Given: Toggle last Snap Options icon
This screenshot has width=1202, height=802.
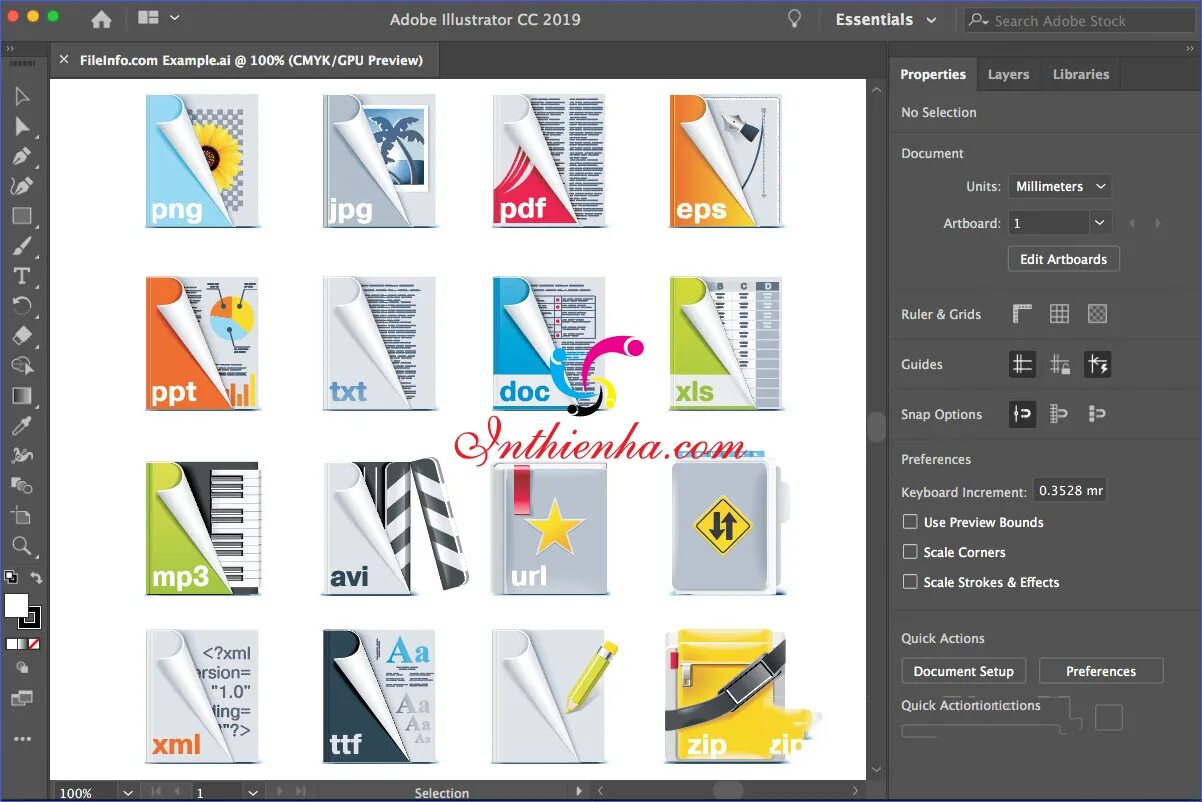Looking at the screenshot, I should coord(1098,414).
